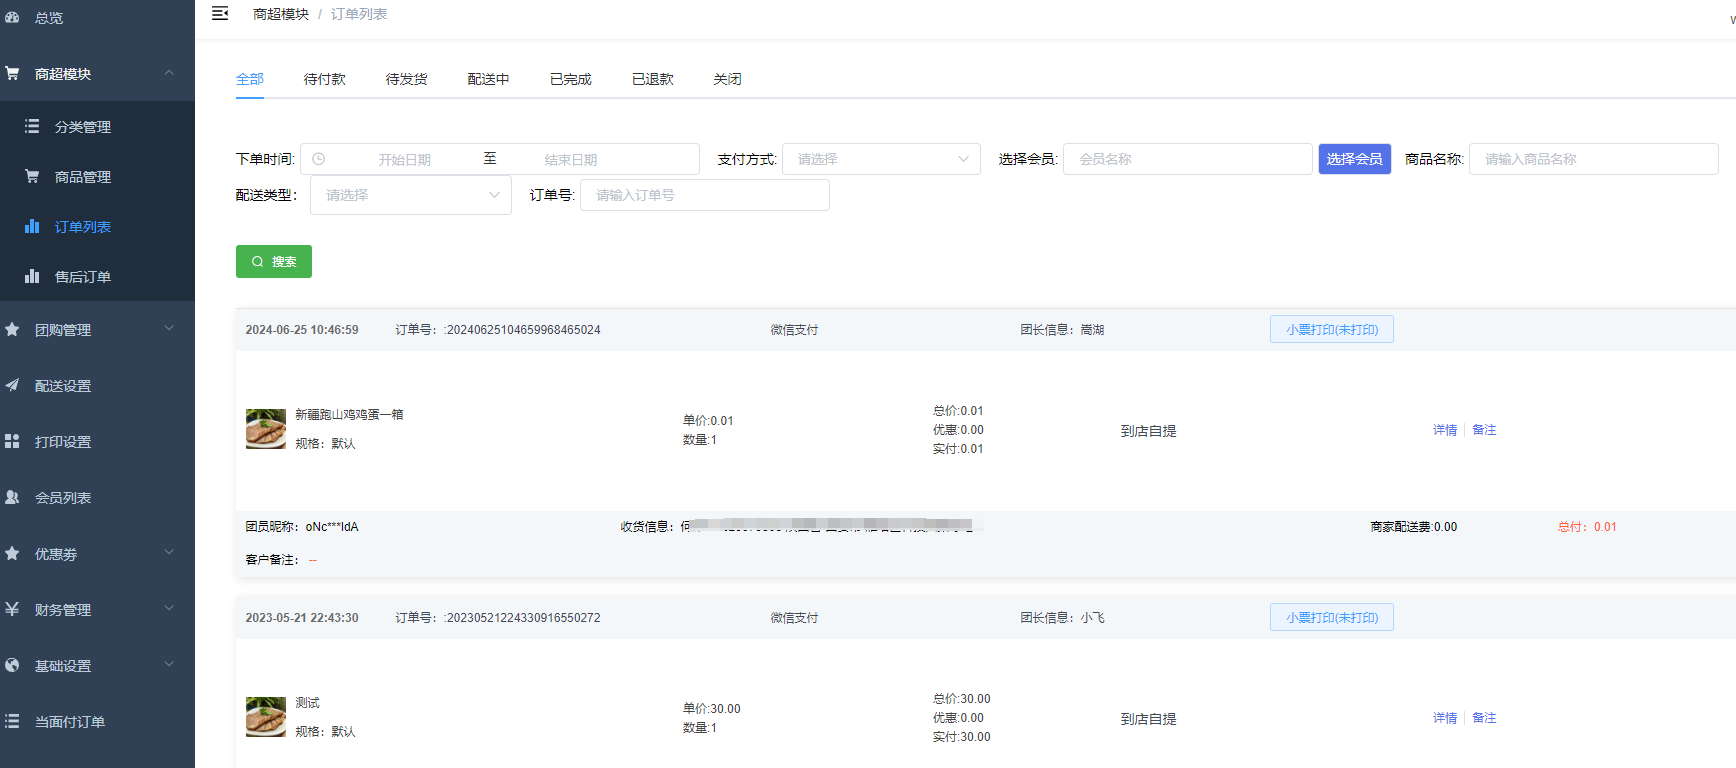Click the 订单号 input field
The width and height of the screenshot is (1736, 768).
click(704, 195)
